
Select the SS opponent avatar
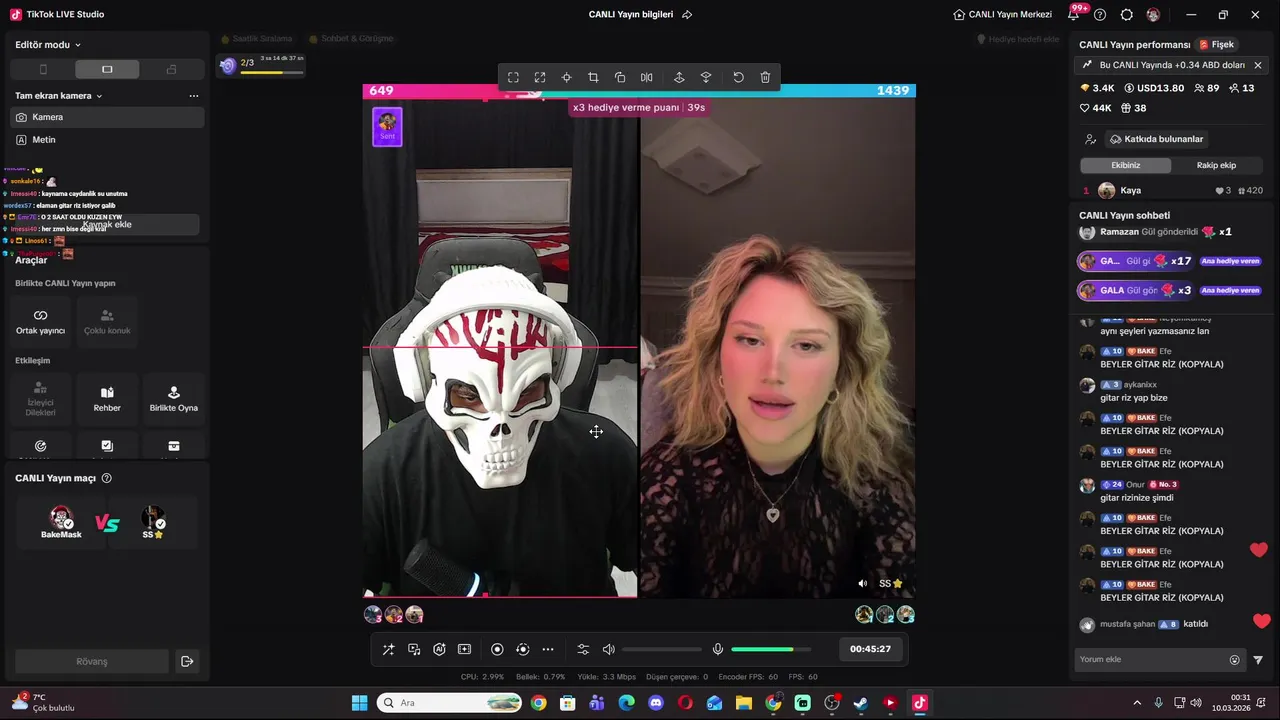pyautogui.click(x=153, y=522)
